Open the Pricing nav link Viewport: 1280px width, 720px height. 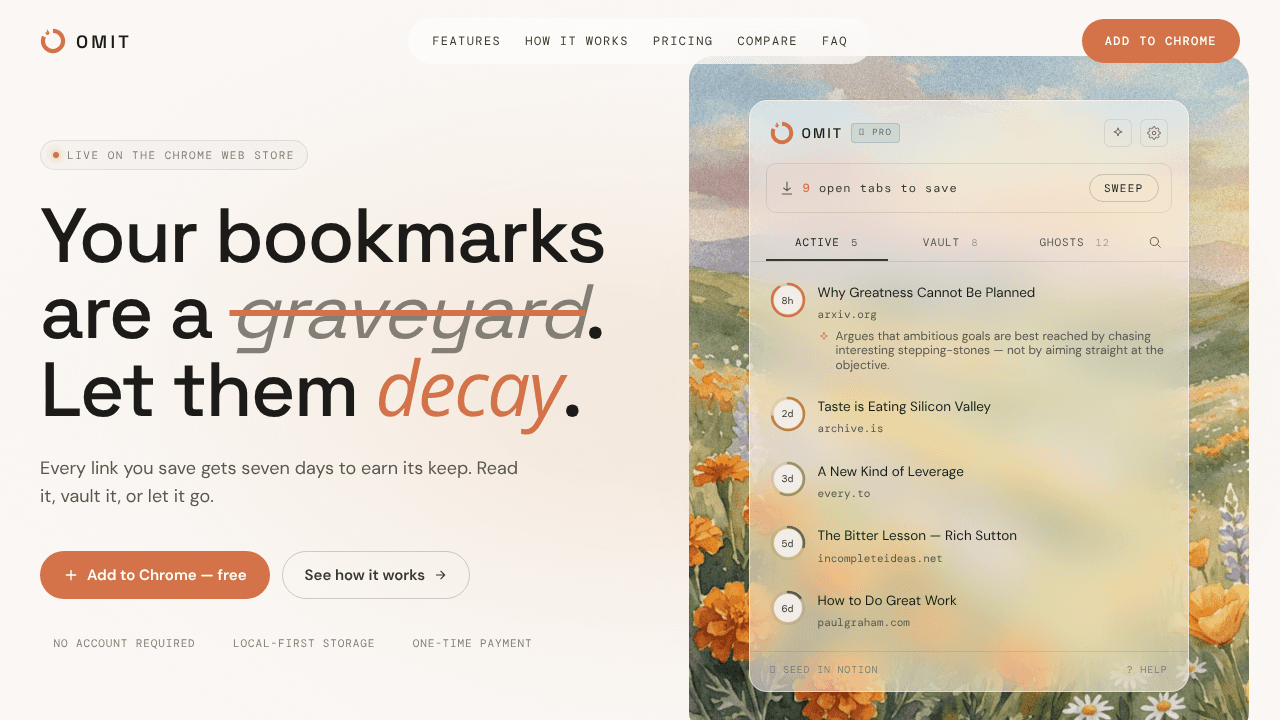tap(683, 41)
